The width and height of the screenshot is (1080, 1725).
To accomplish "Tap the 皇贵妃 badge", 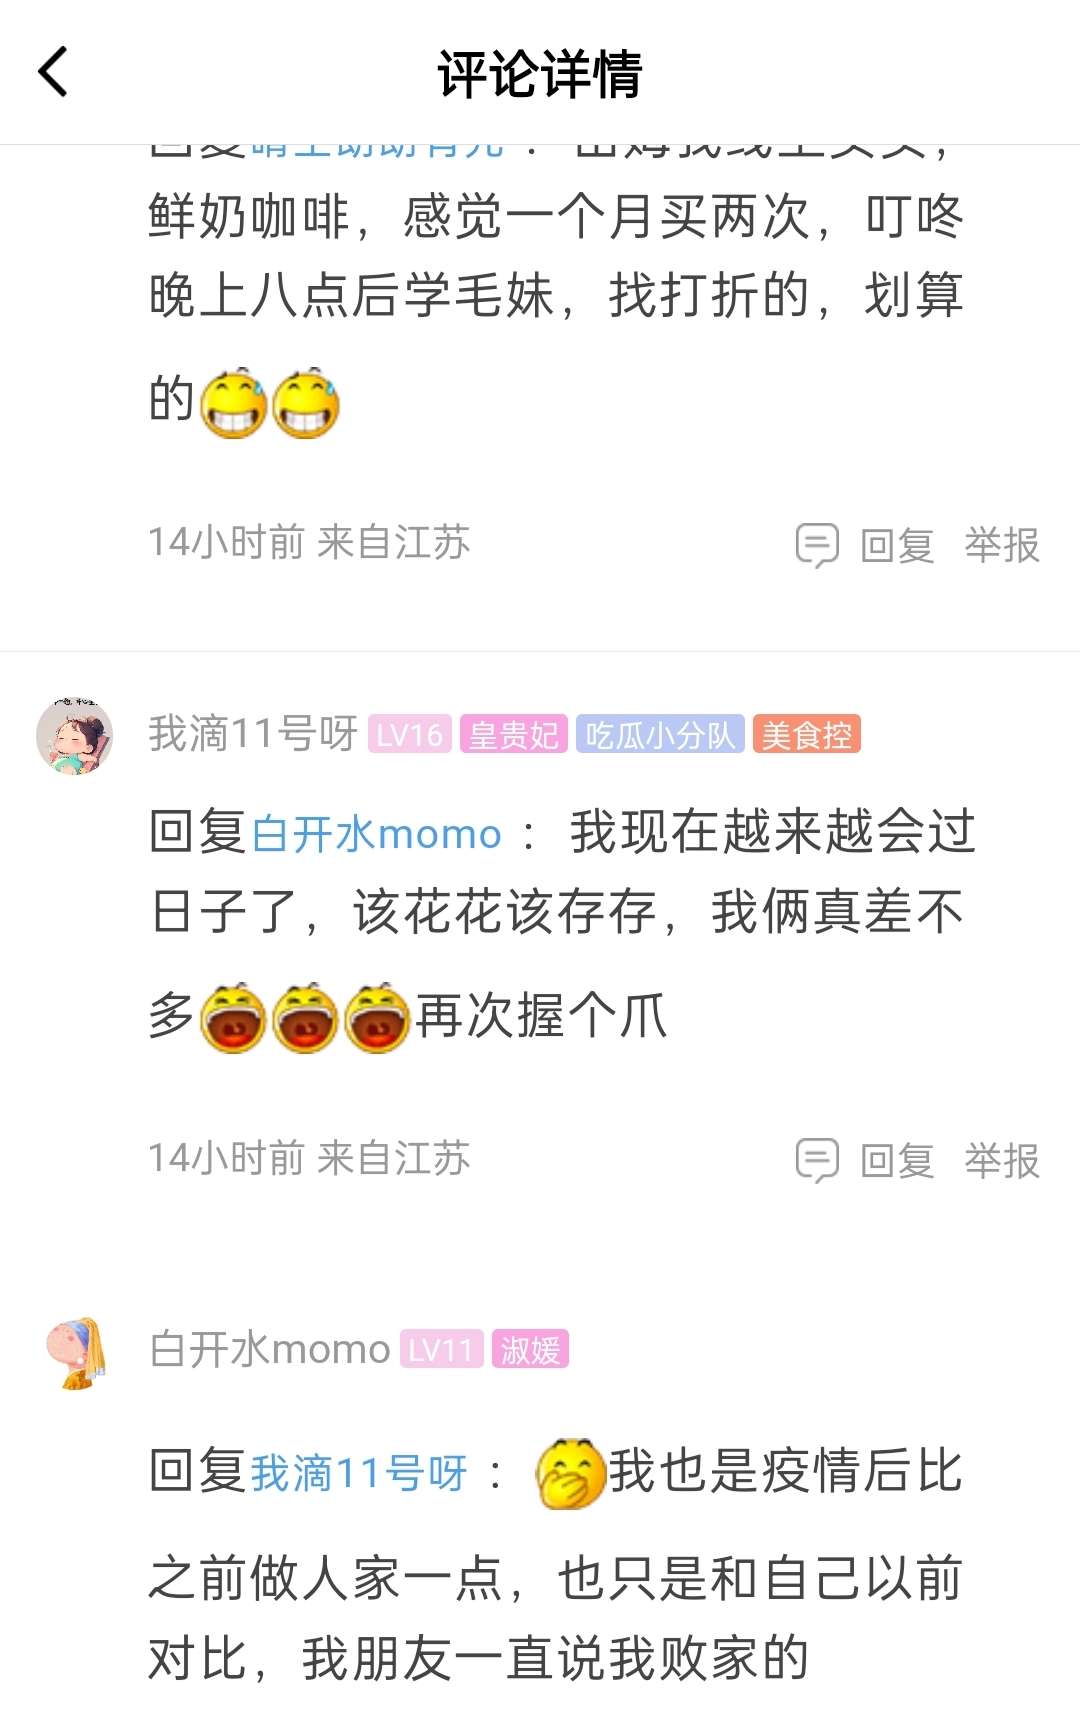I will [514, 735].
